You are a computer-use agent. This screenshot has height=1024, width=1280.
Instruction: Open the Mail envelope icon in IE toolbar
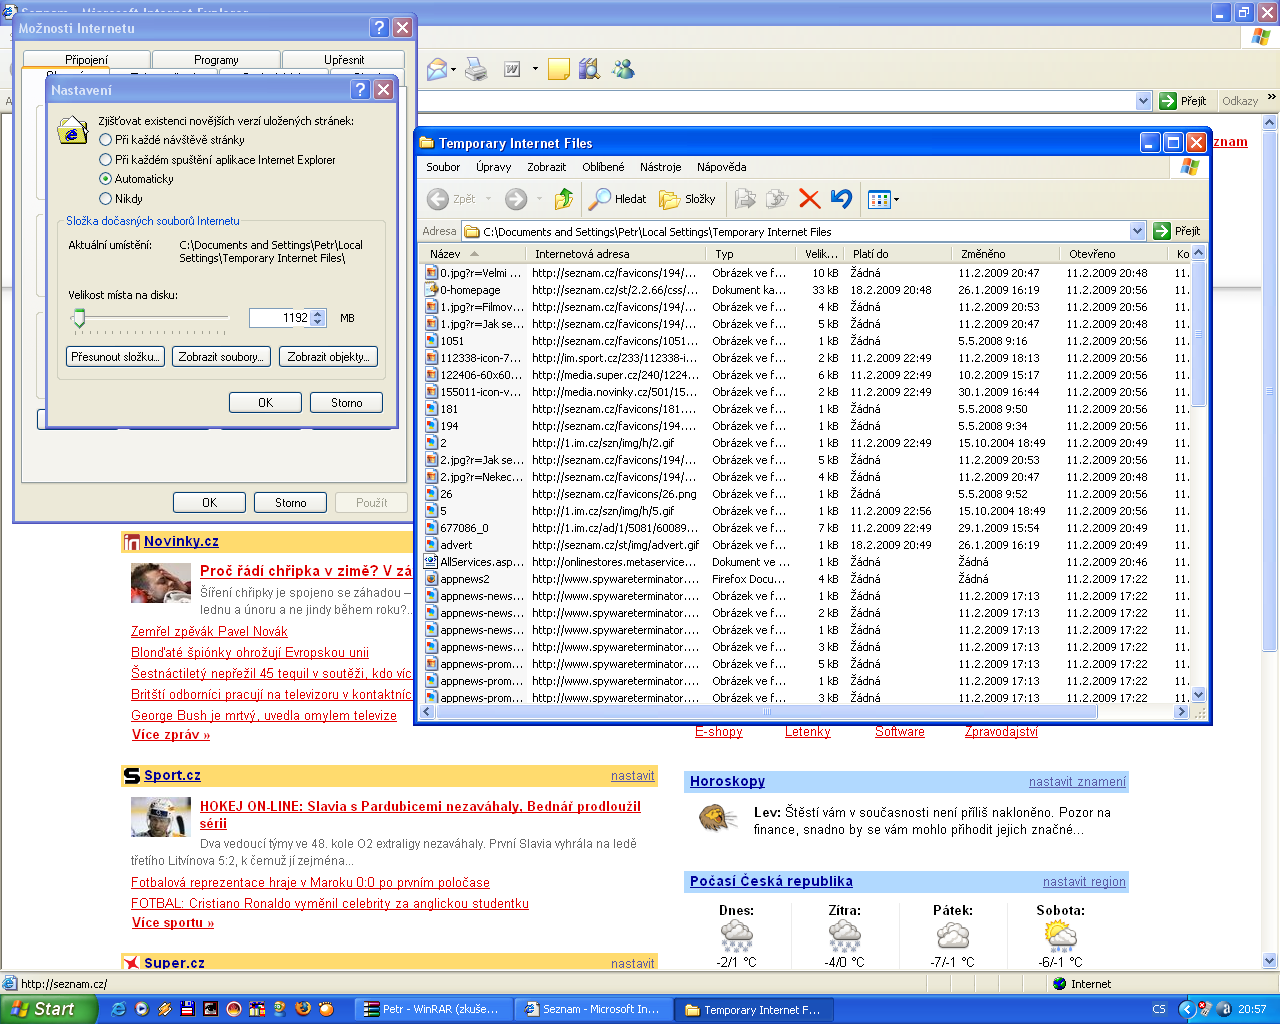(x=438, y=69)
